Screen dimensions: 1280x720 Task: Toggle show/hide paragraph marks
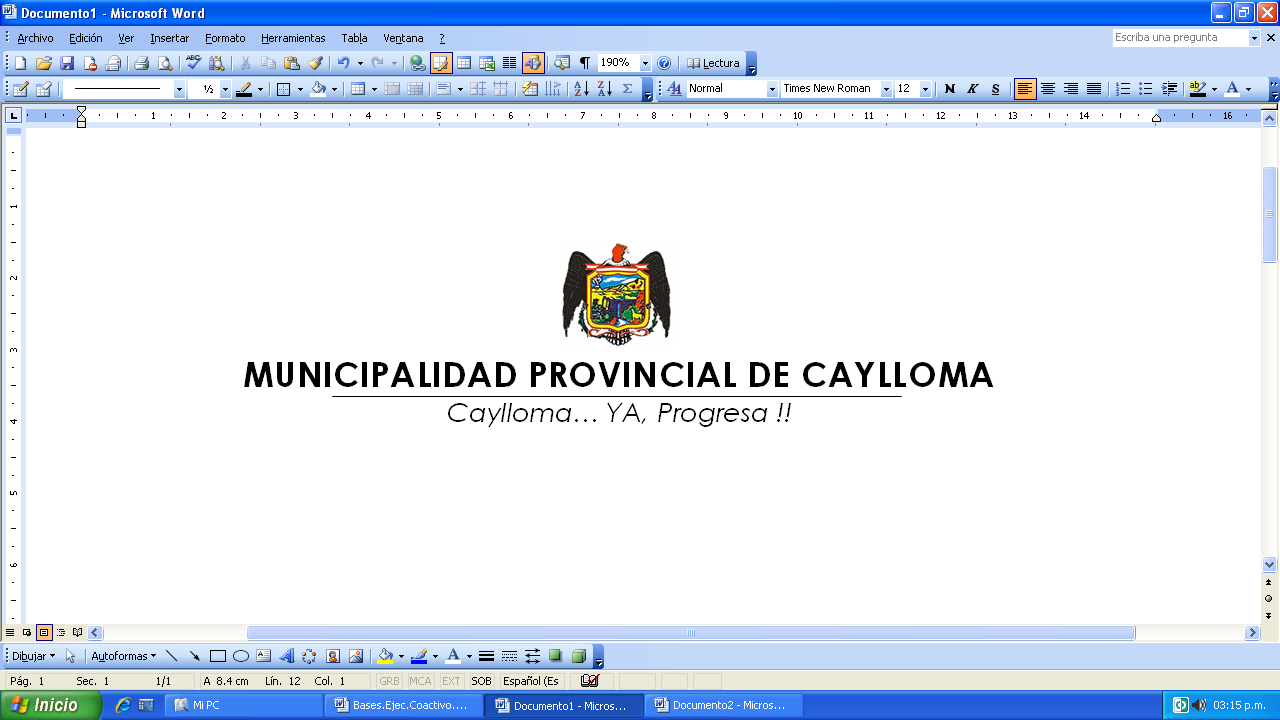[x=585, y=63]
